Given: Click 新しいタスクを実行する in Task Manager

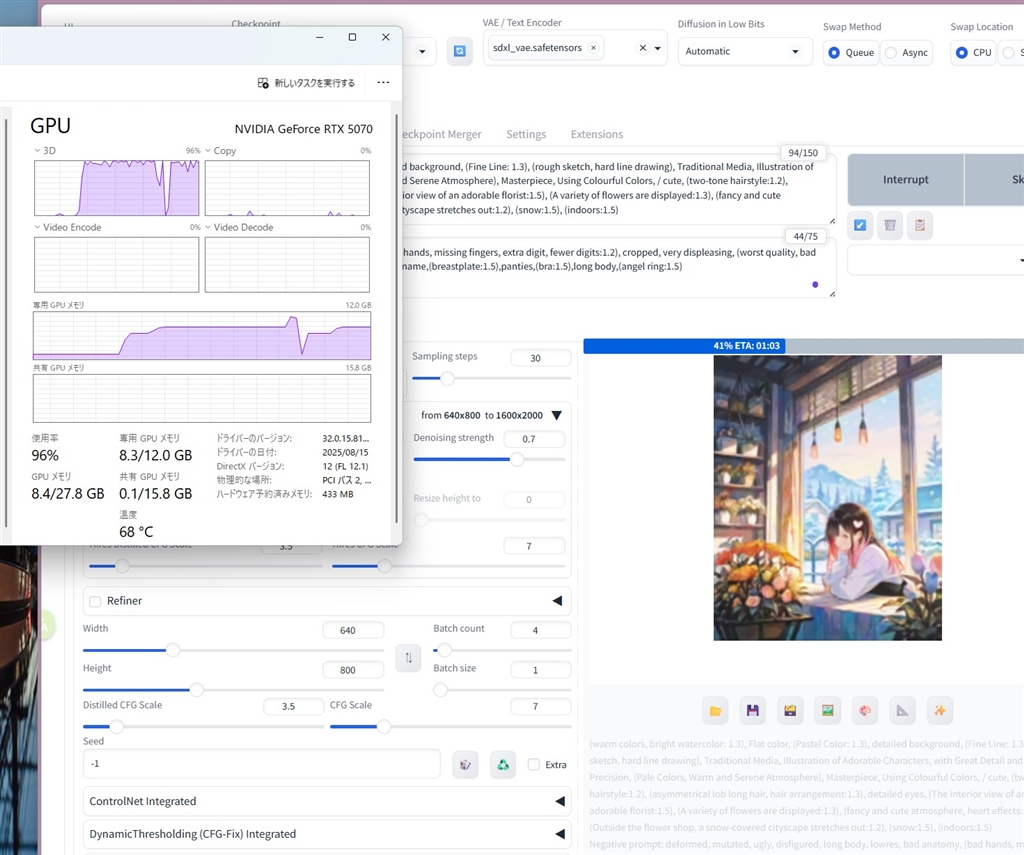Looking at the screenshot, I should 306,83.
